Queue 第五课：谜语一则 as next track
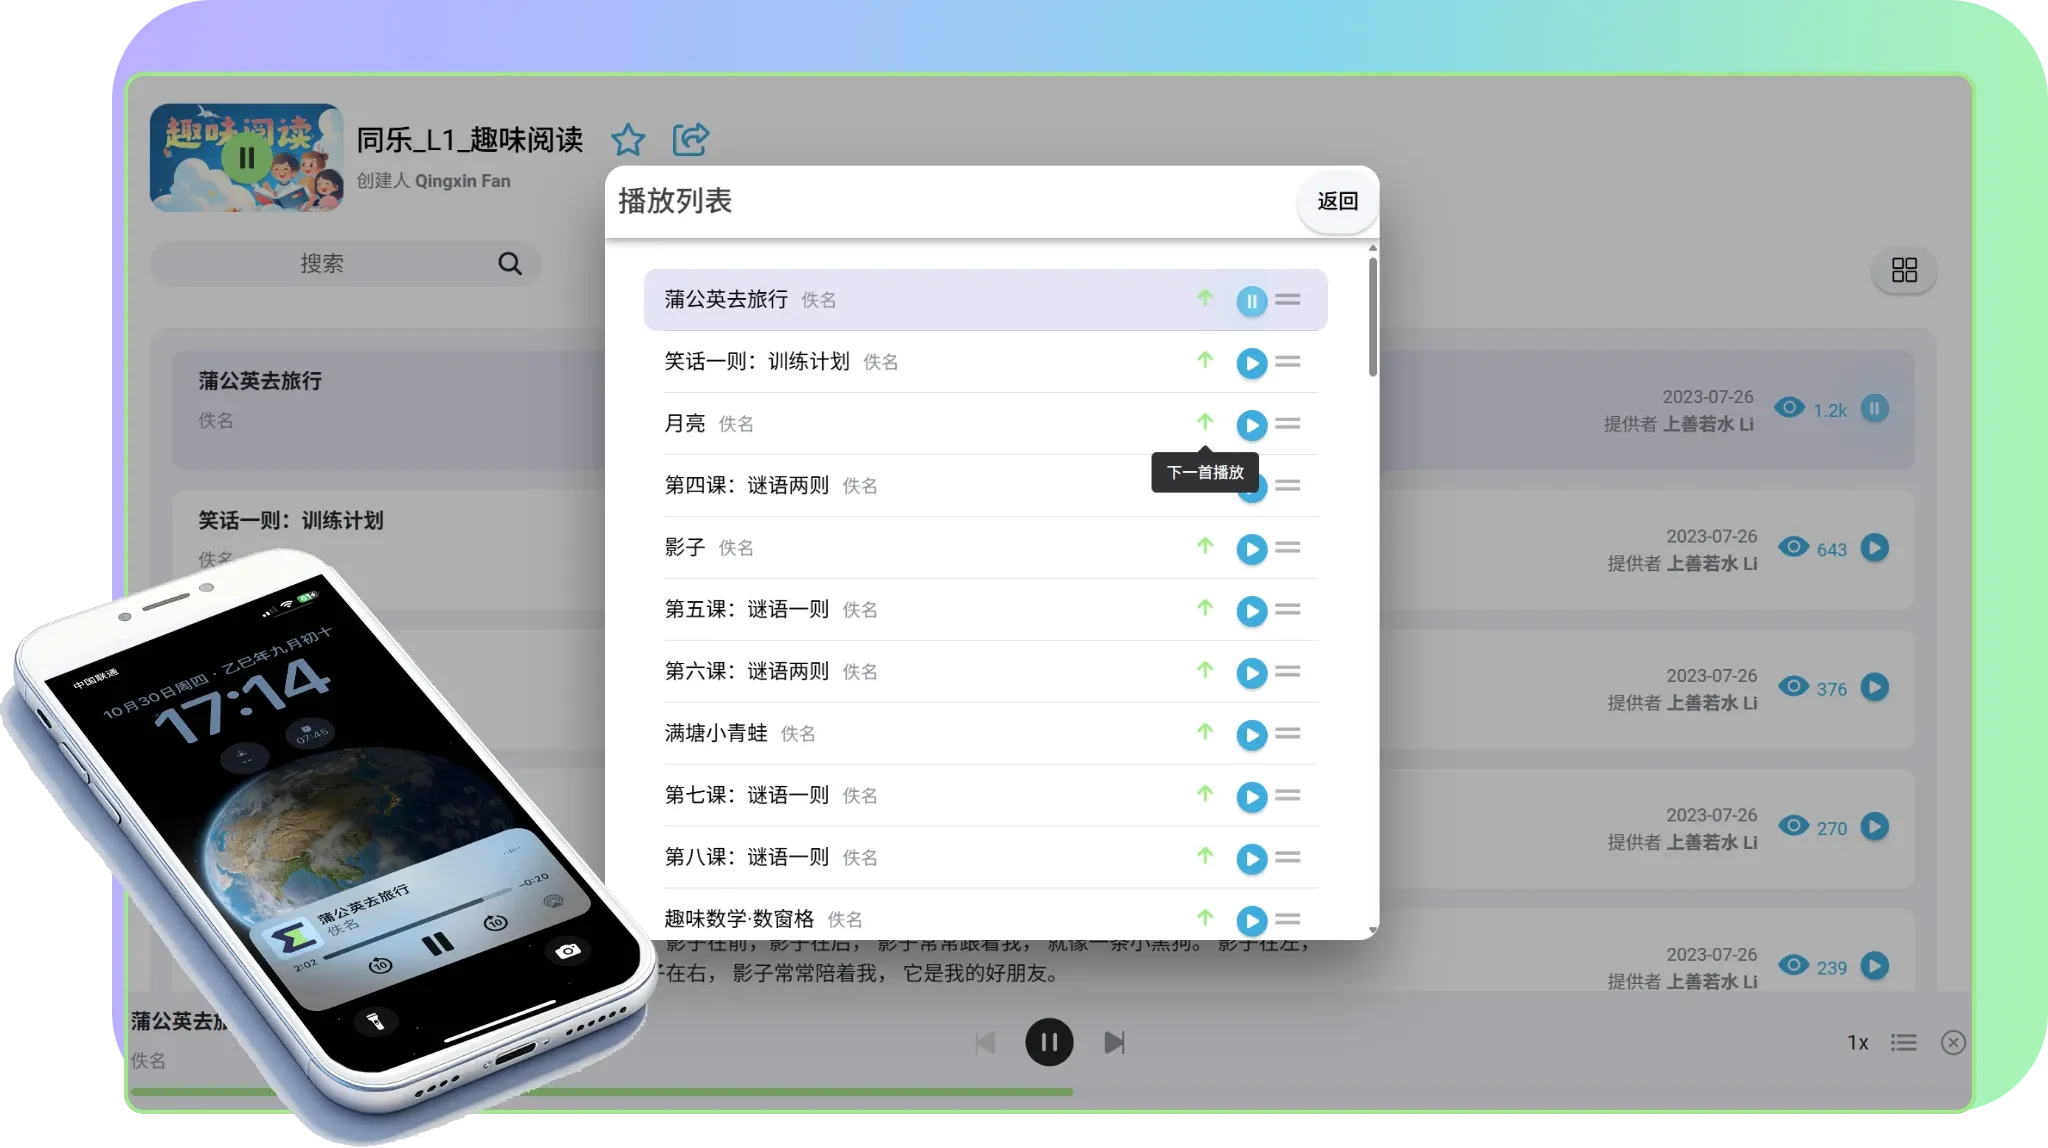The image size is (2048, 1148). click(x=1205, y=608)
